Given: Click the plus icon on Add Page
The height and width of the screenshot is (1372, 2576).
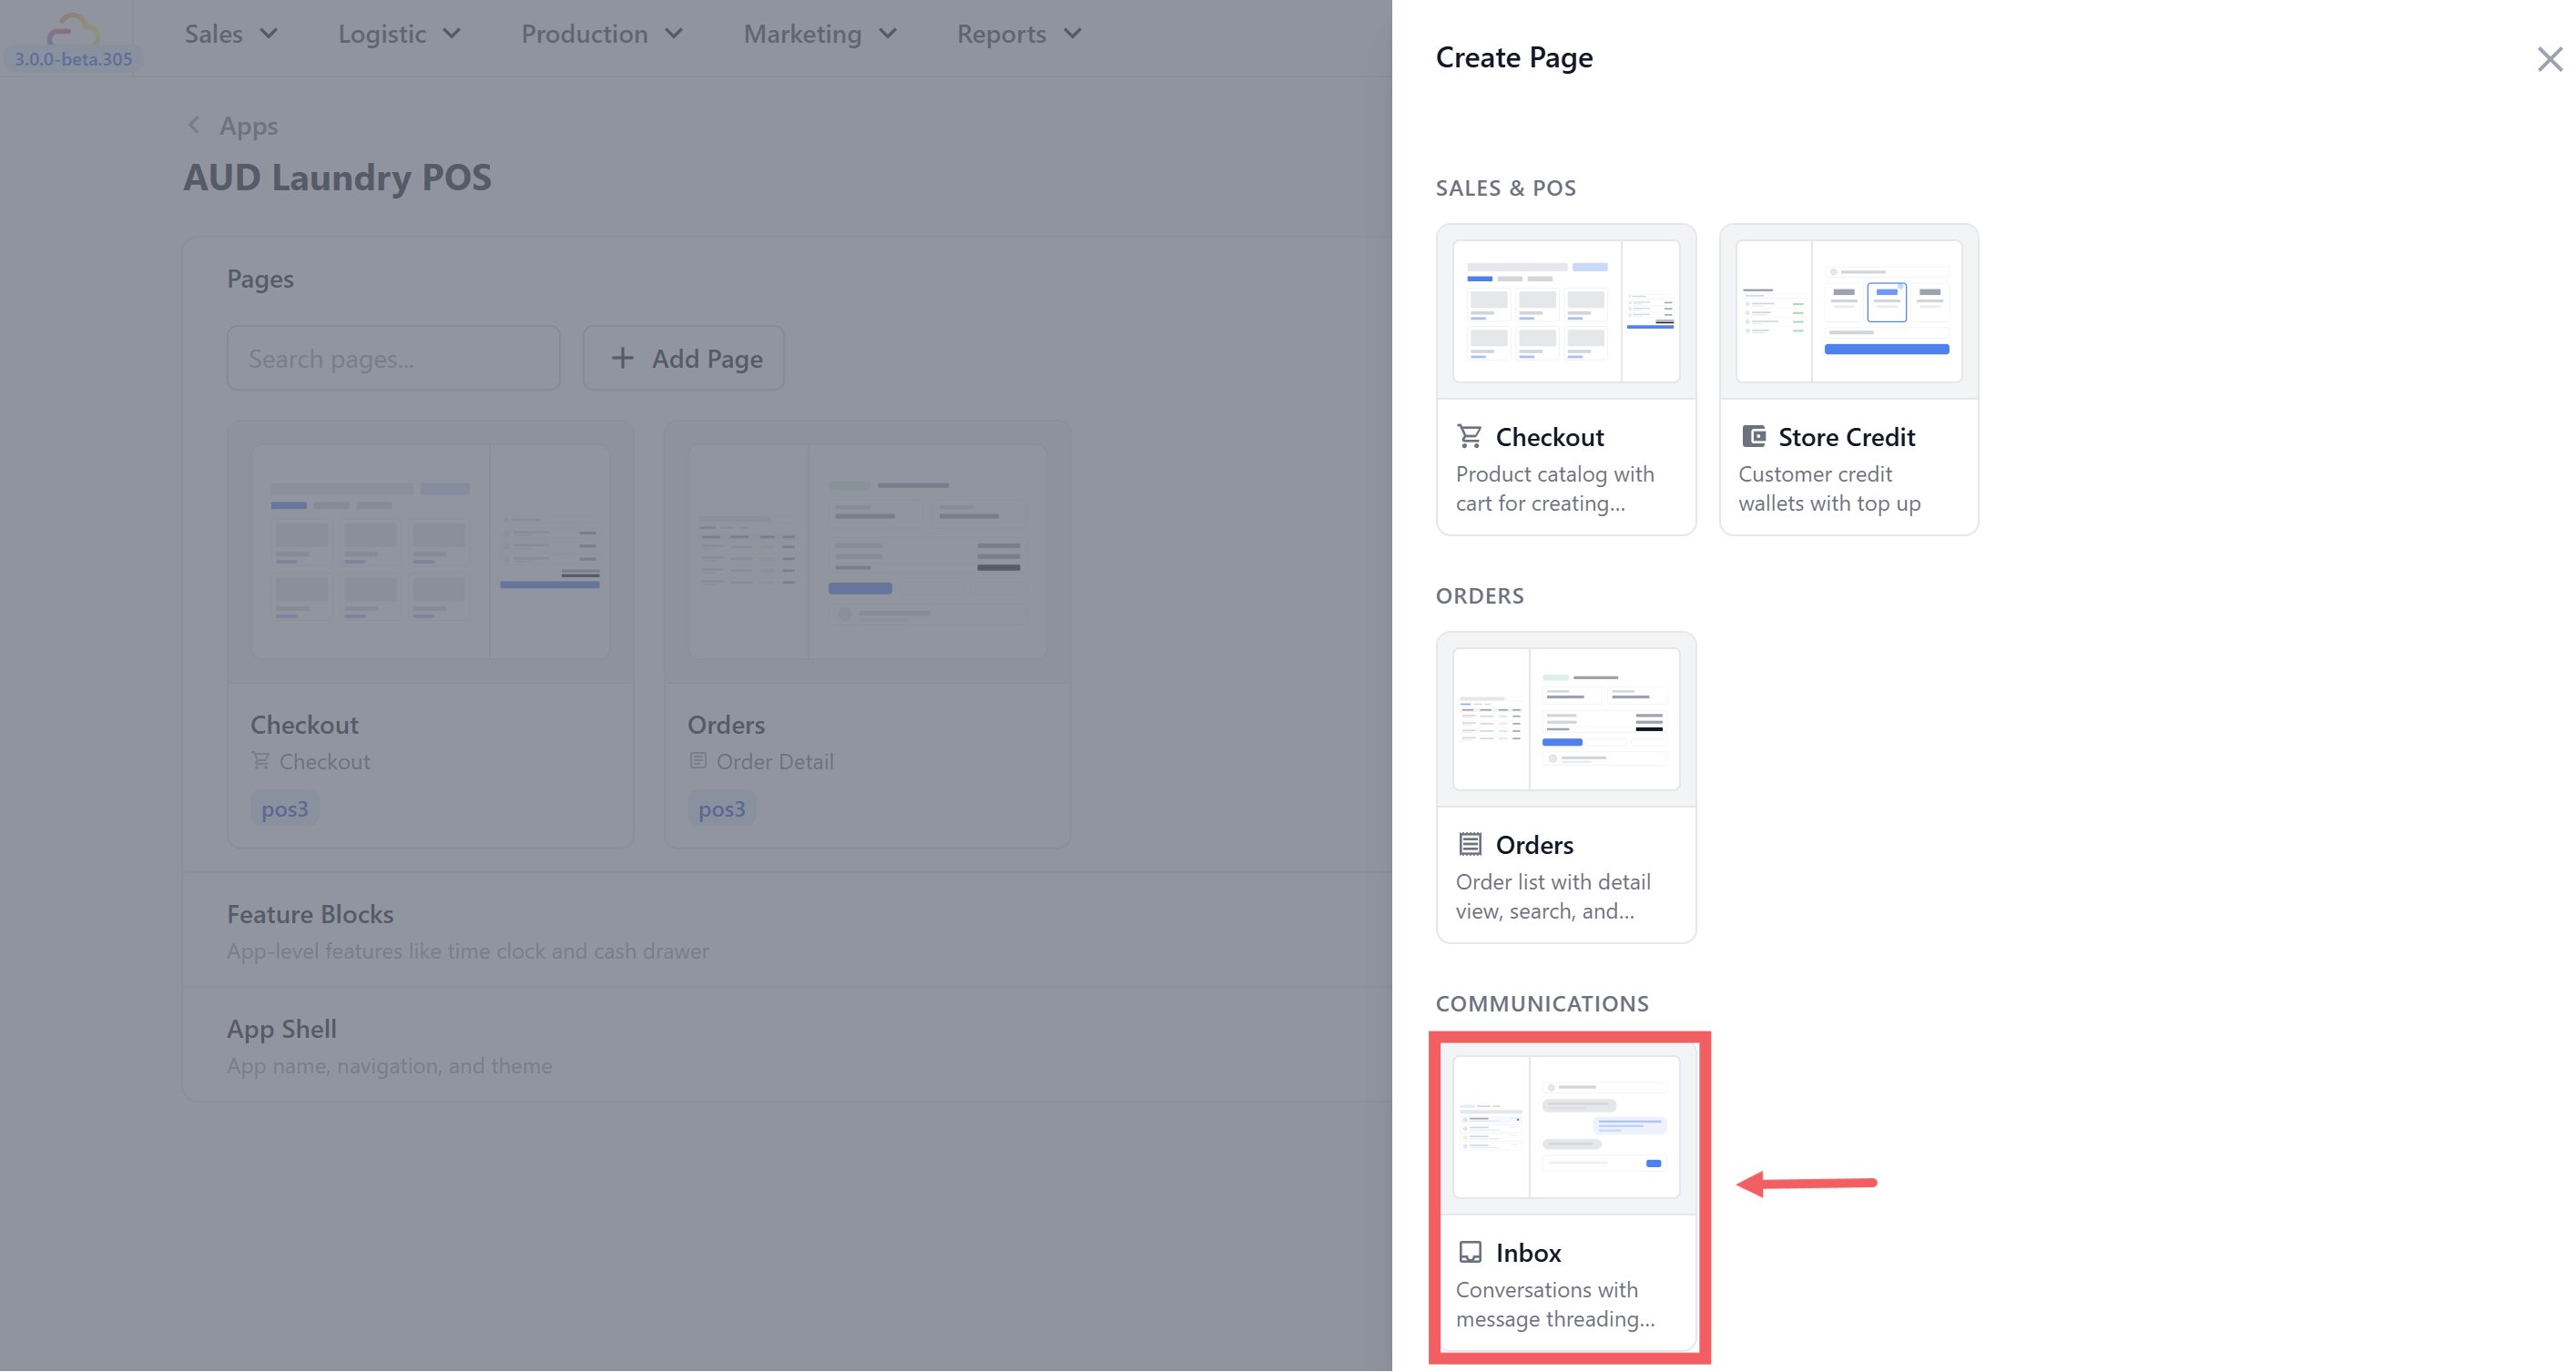Looking at the screenshot, I should click(x=622, y=358).
